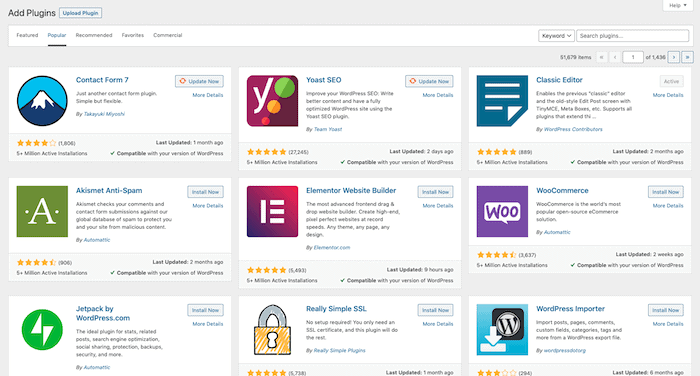Click the Yoast SEO star rating
The height and width of the screenshot is (376, 700).
pyautogui.click(x=267, y=152)
